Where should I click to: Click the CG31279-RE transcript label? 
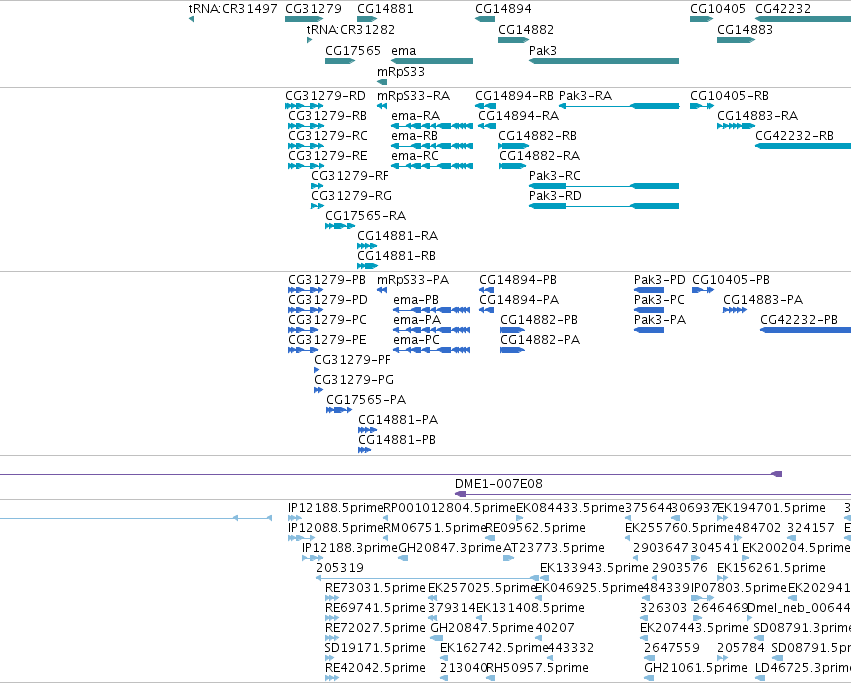(x=328, y=156)
